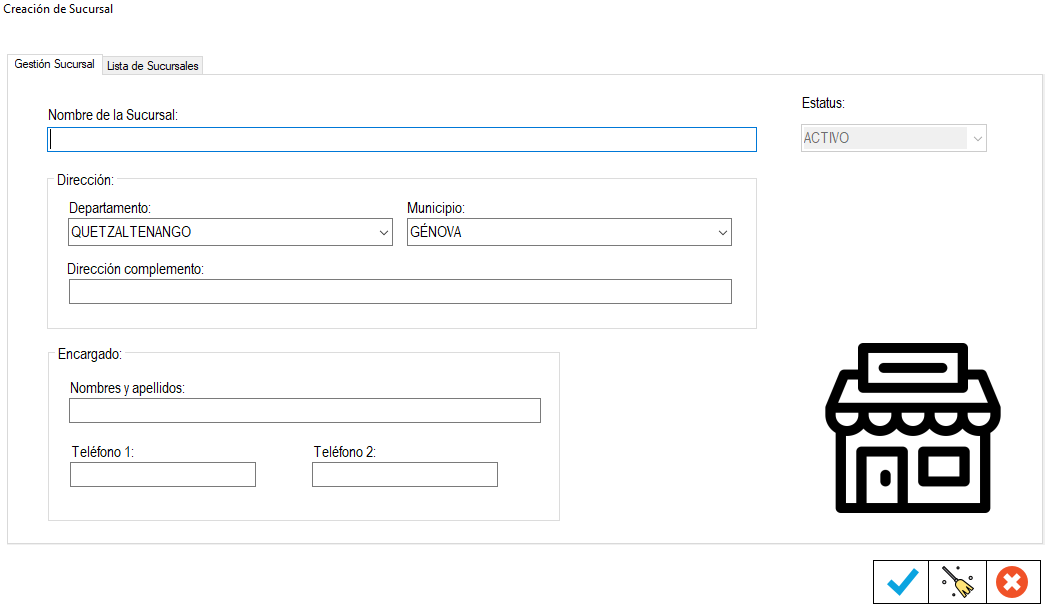The height and width of the screenshot is (613, 1052).
Task: Click the red X cancel button
Action: click(x=1012, y=581)
